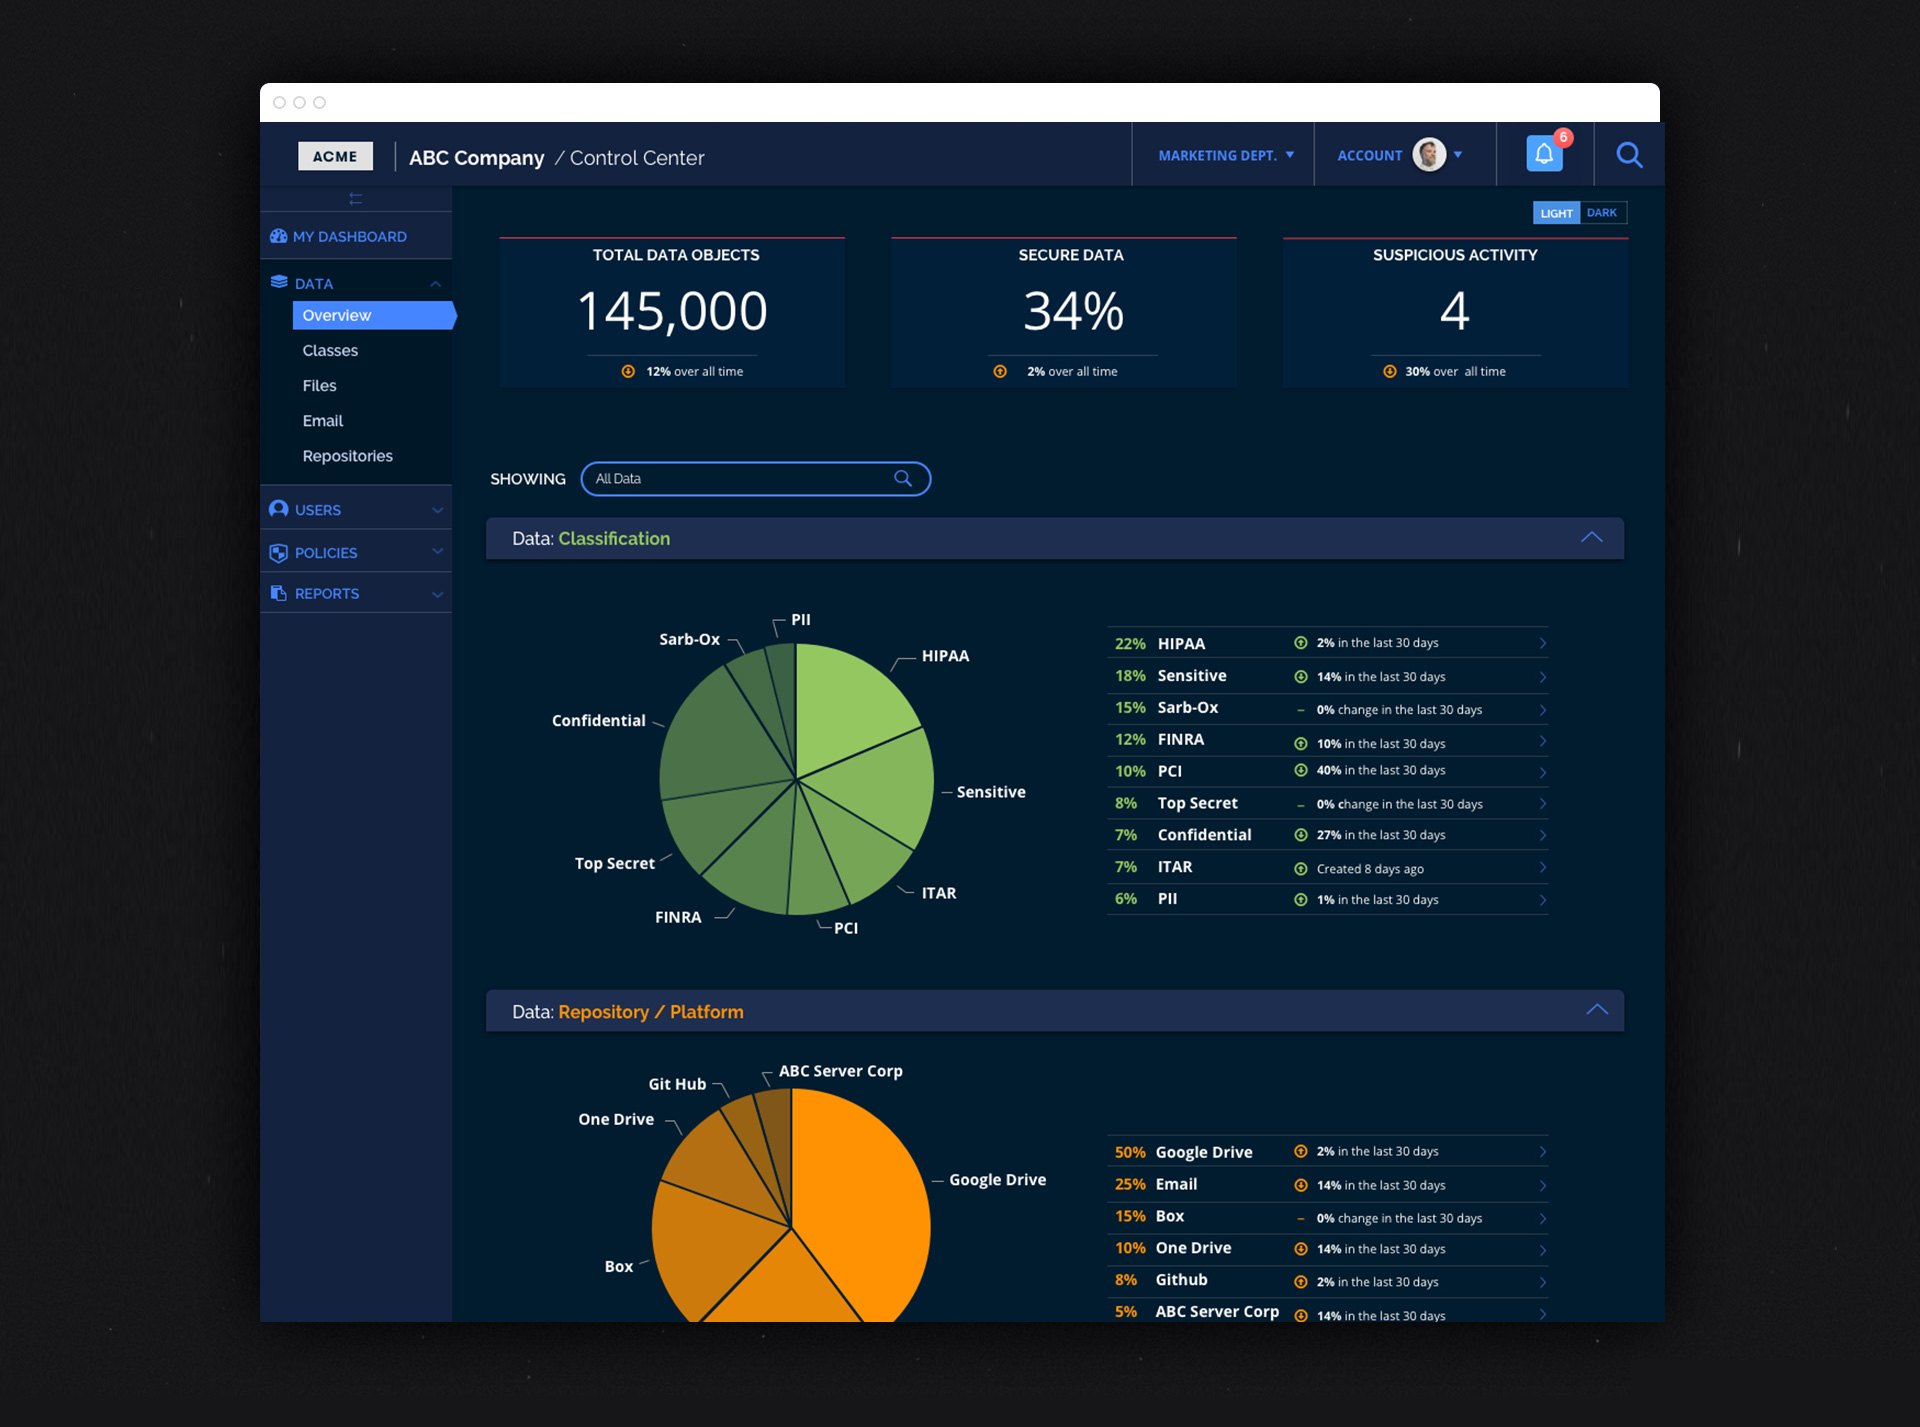1920x1427 pixels.
Task: Collapse the Data: Classification panel
Action: pyautogui.click(x=1592, y=538)
